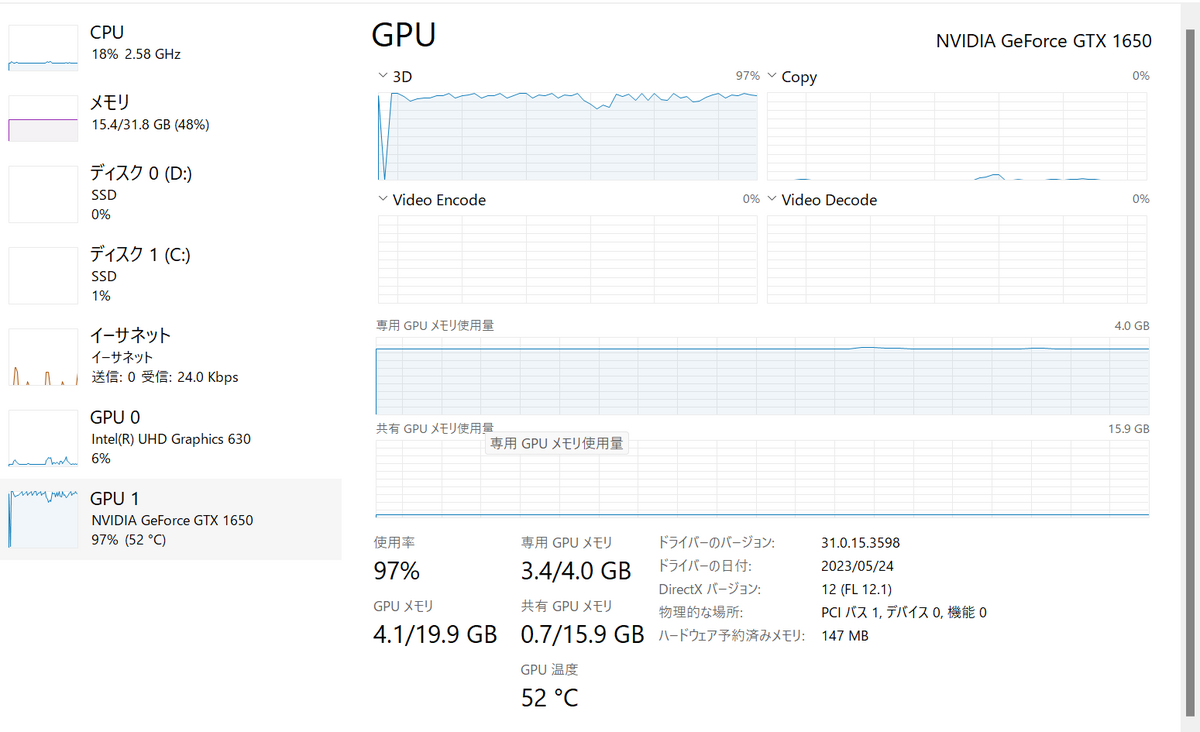Select GPU 1 GTX 1650 graph thumbnail
The height and width of the screenshot is (732, 1200).
click(43, 519)
